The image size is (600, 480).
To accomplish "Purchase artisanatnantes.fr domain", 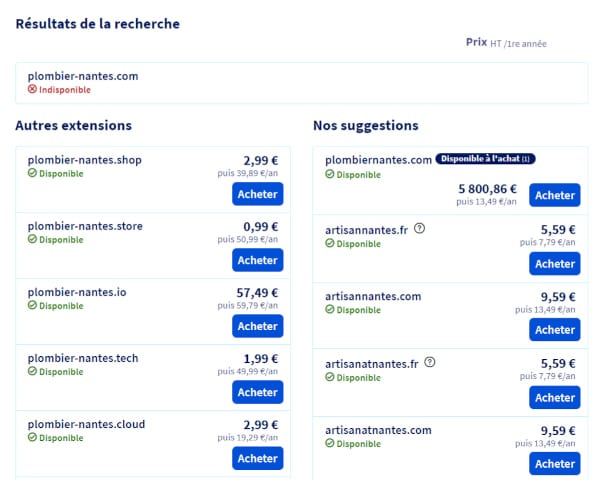I will [554, 398].
